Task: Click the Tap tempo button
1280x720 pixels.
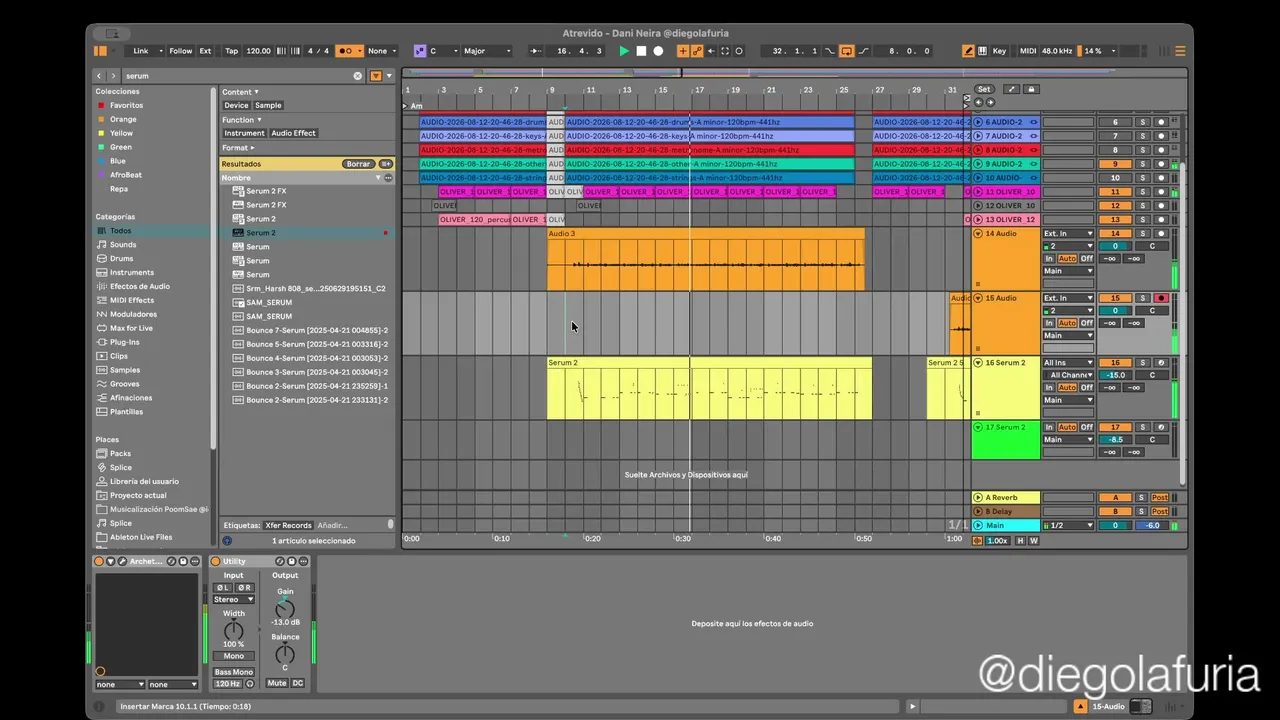Action: 231,51
